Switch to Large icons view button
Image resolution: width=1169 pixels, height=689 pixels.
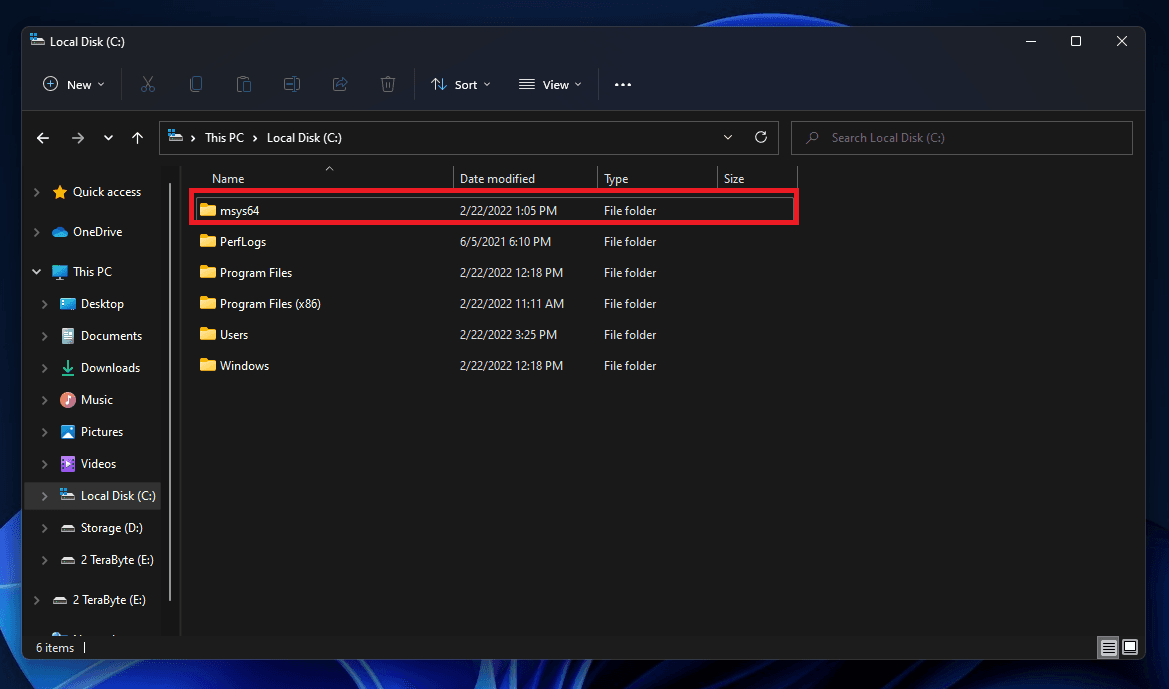[1130, 647]
